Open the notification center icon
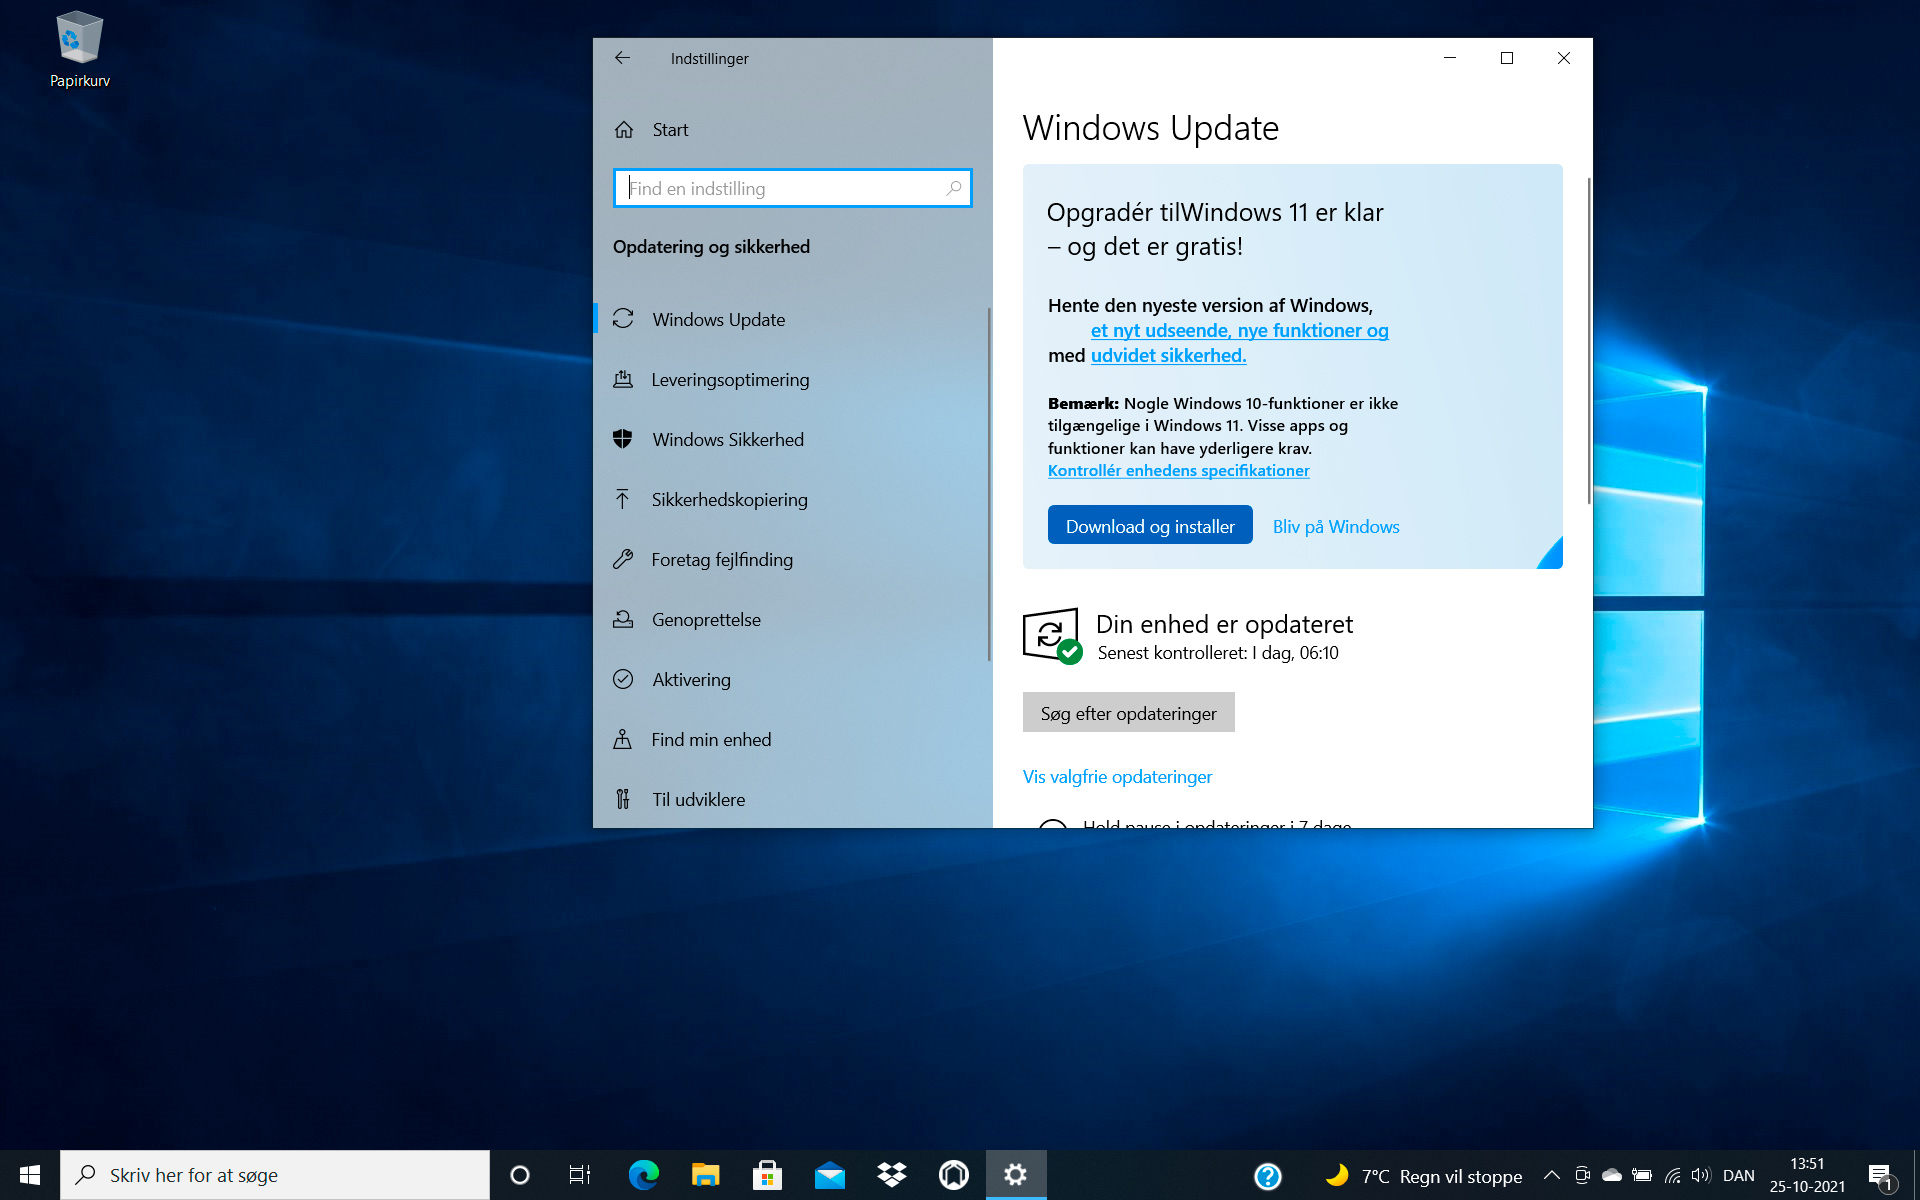The width and height of the screenshot is (1920, 1200). click(x=1880, y=1176)
